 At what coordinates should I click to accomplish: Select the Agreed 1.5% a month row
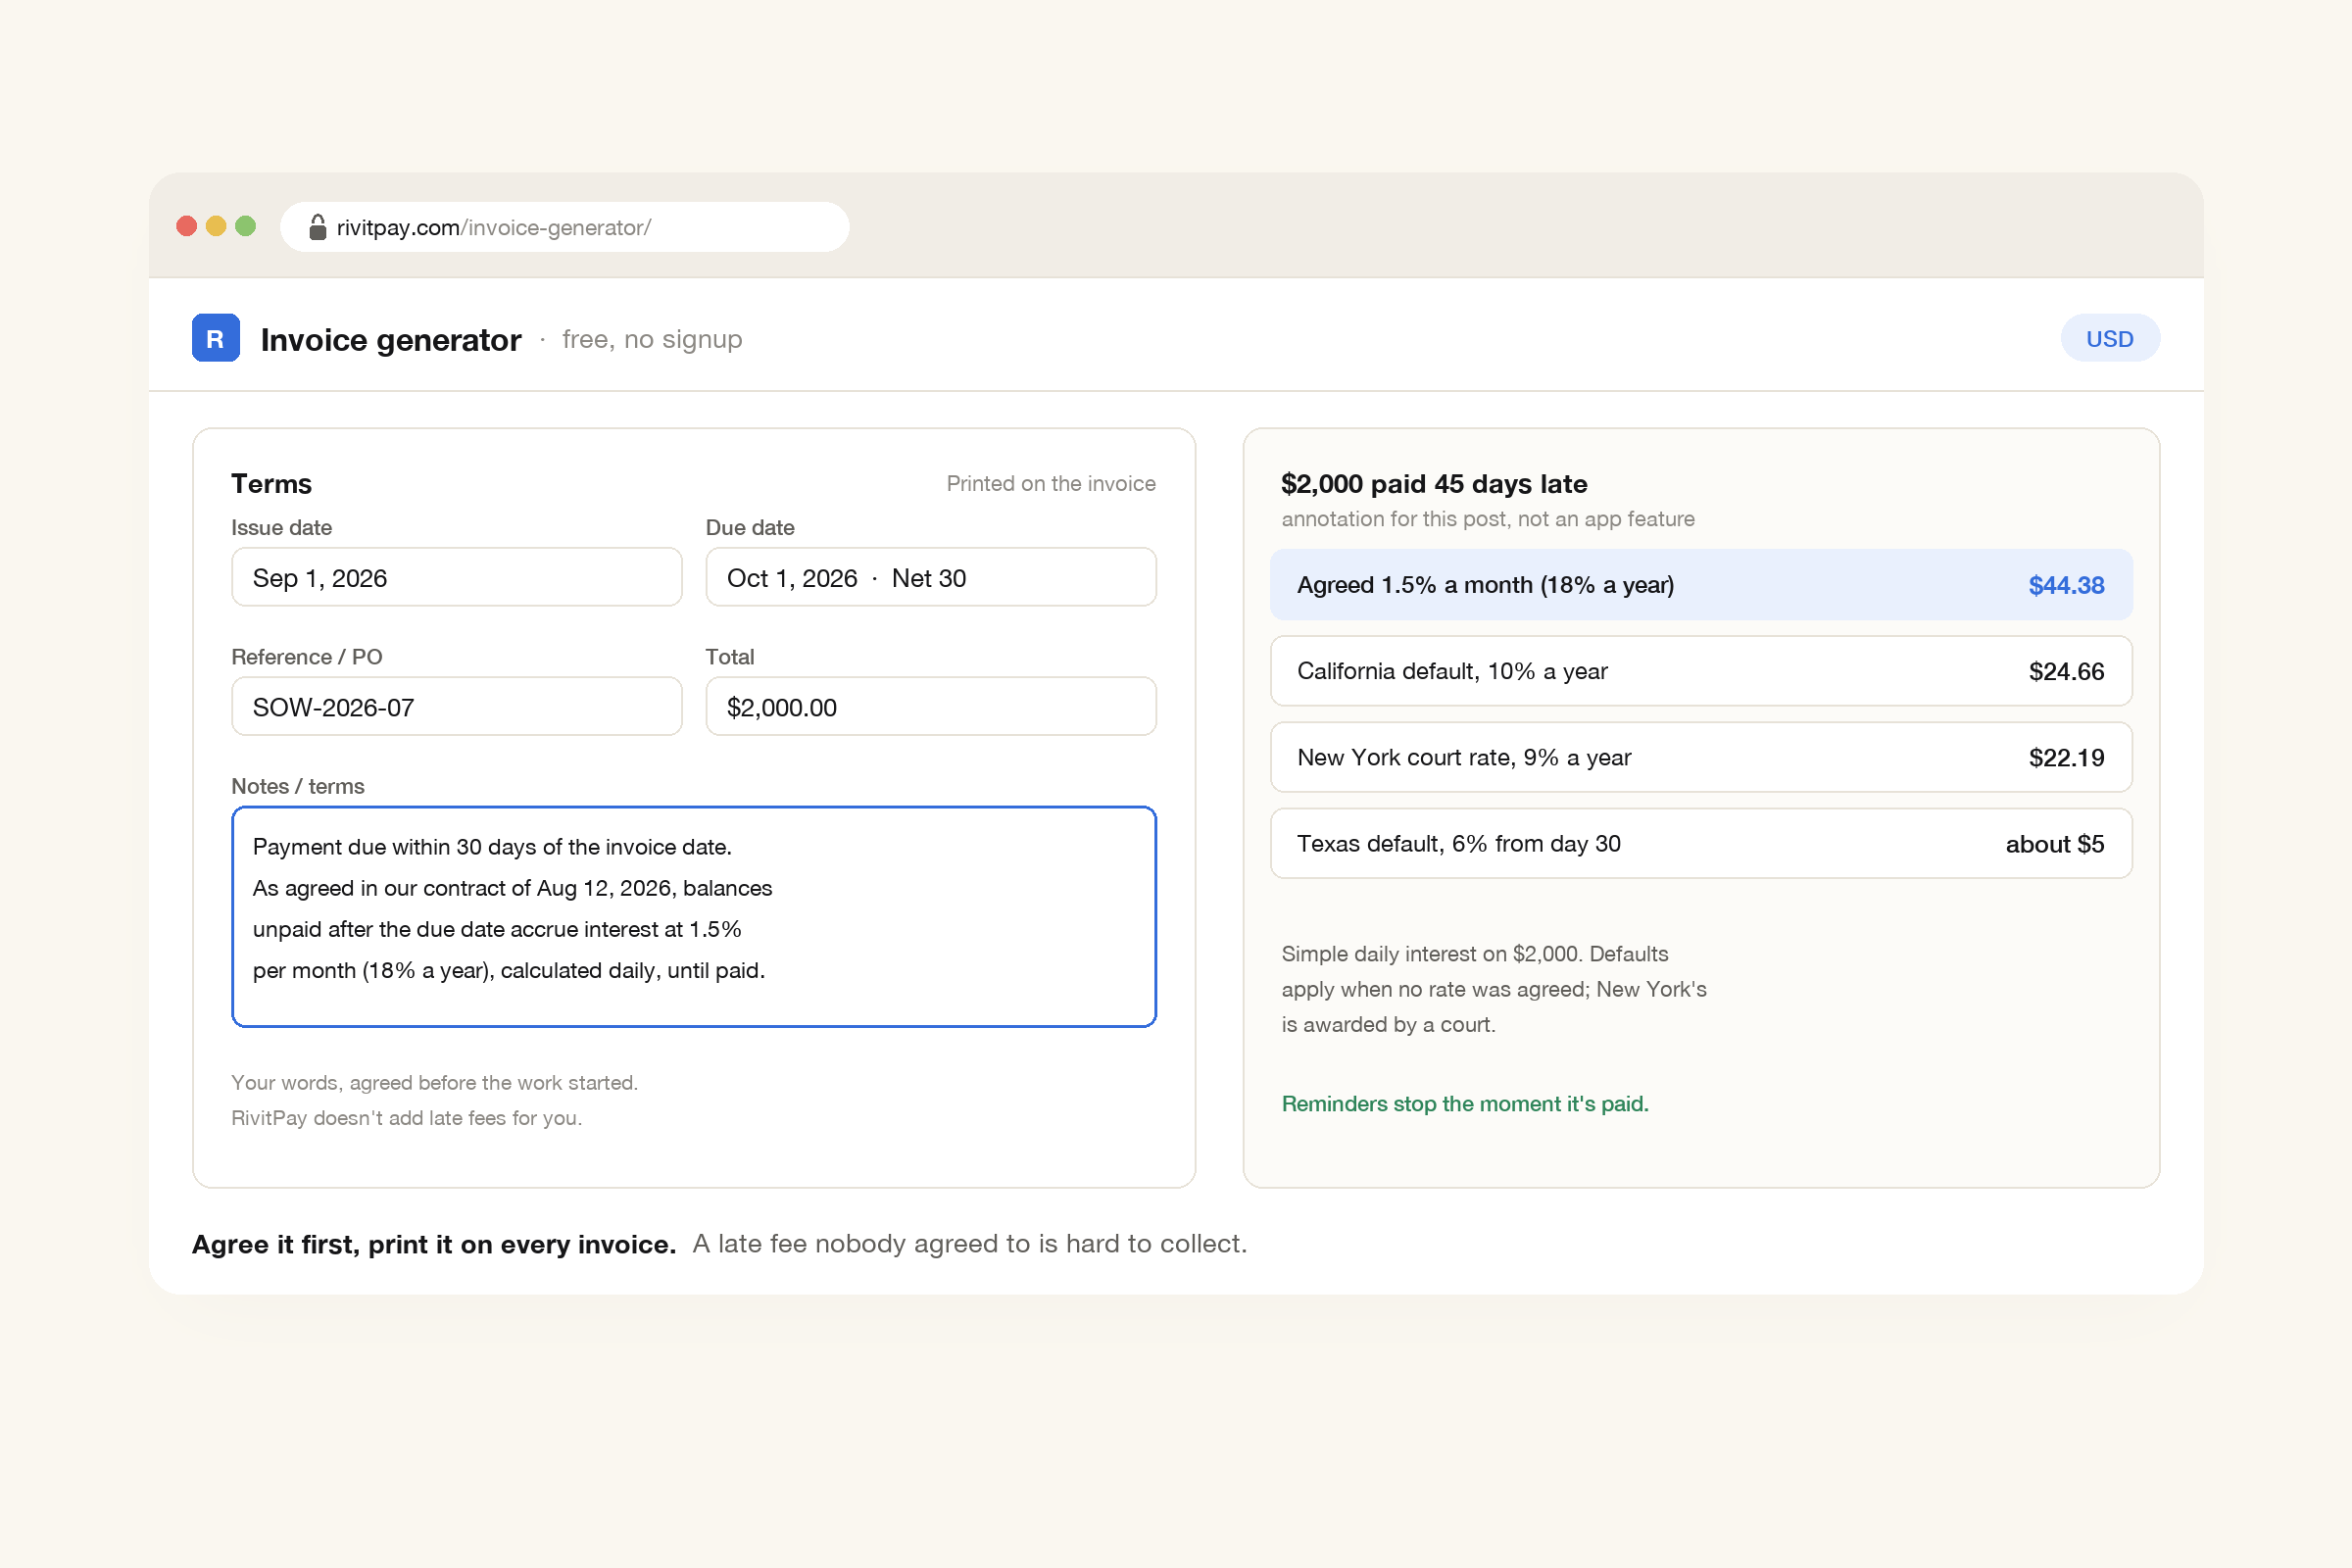(1701, 585)
